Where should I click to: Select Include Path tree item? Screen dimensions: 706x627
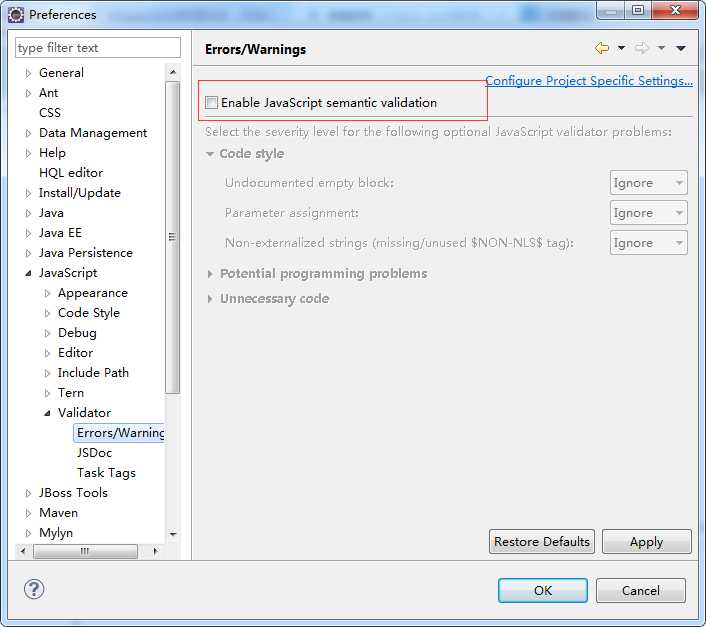[93, 373]
